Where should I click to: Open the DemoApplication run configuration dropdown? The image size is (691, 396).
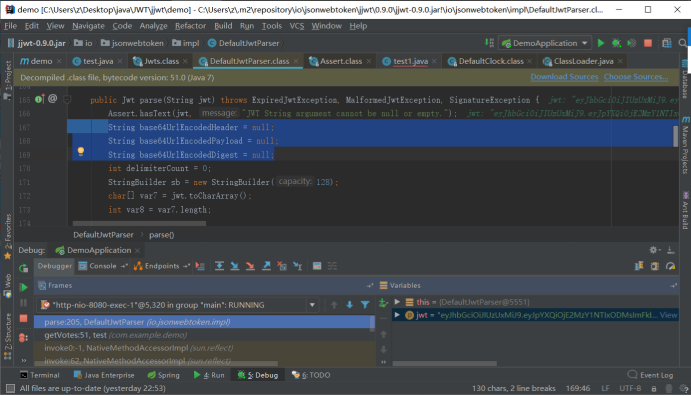coord(545,43)
